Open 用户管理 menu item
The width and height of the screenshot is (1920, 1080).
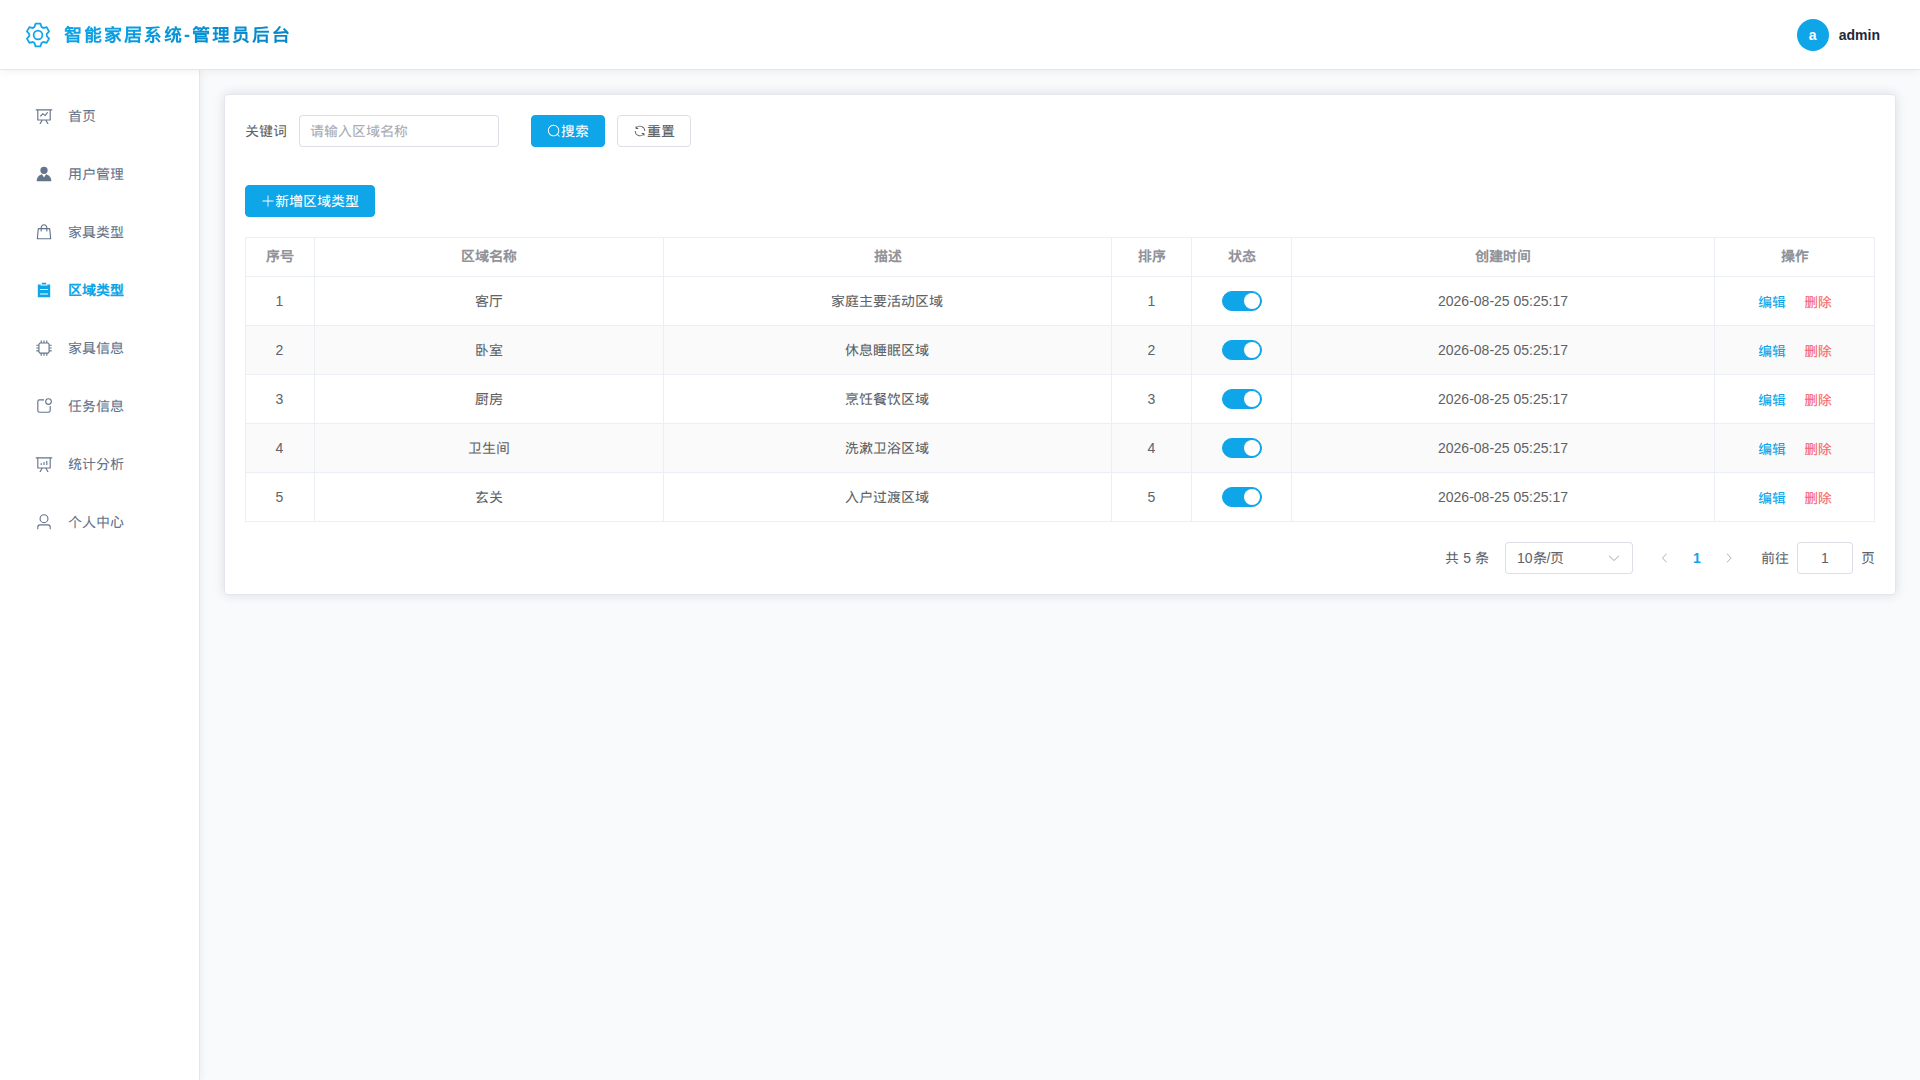pos(100,174)
